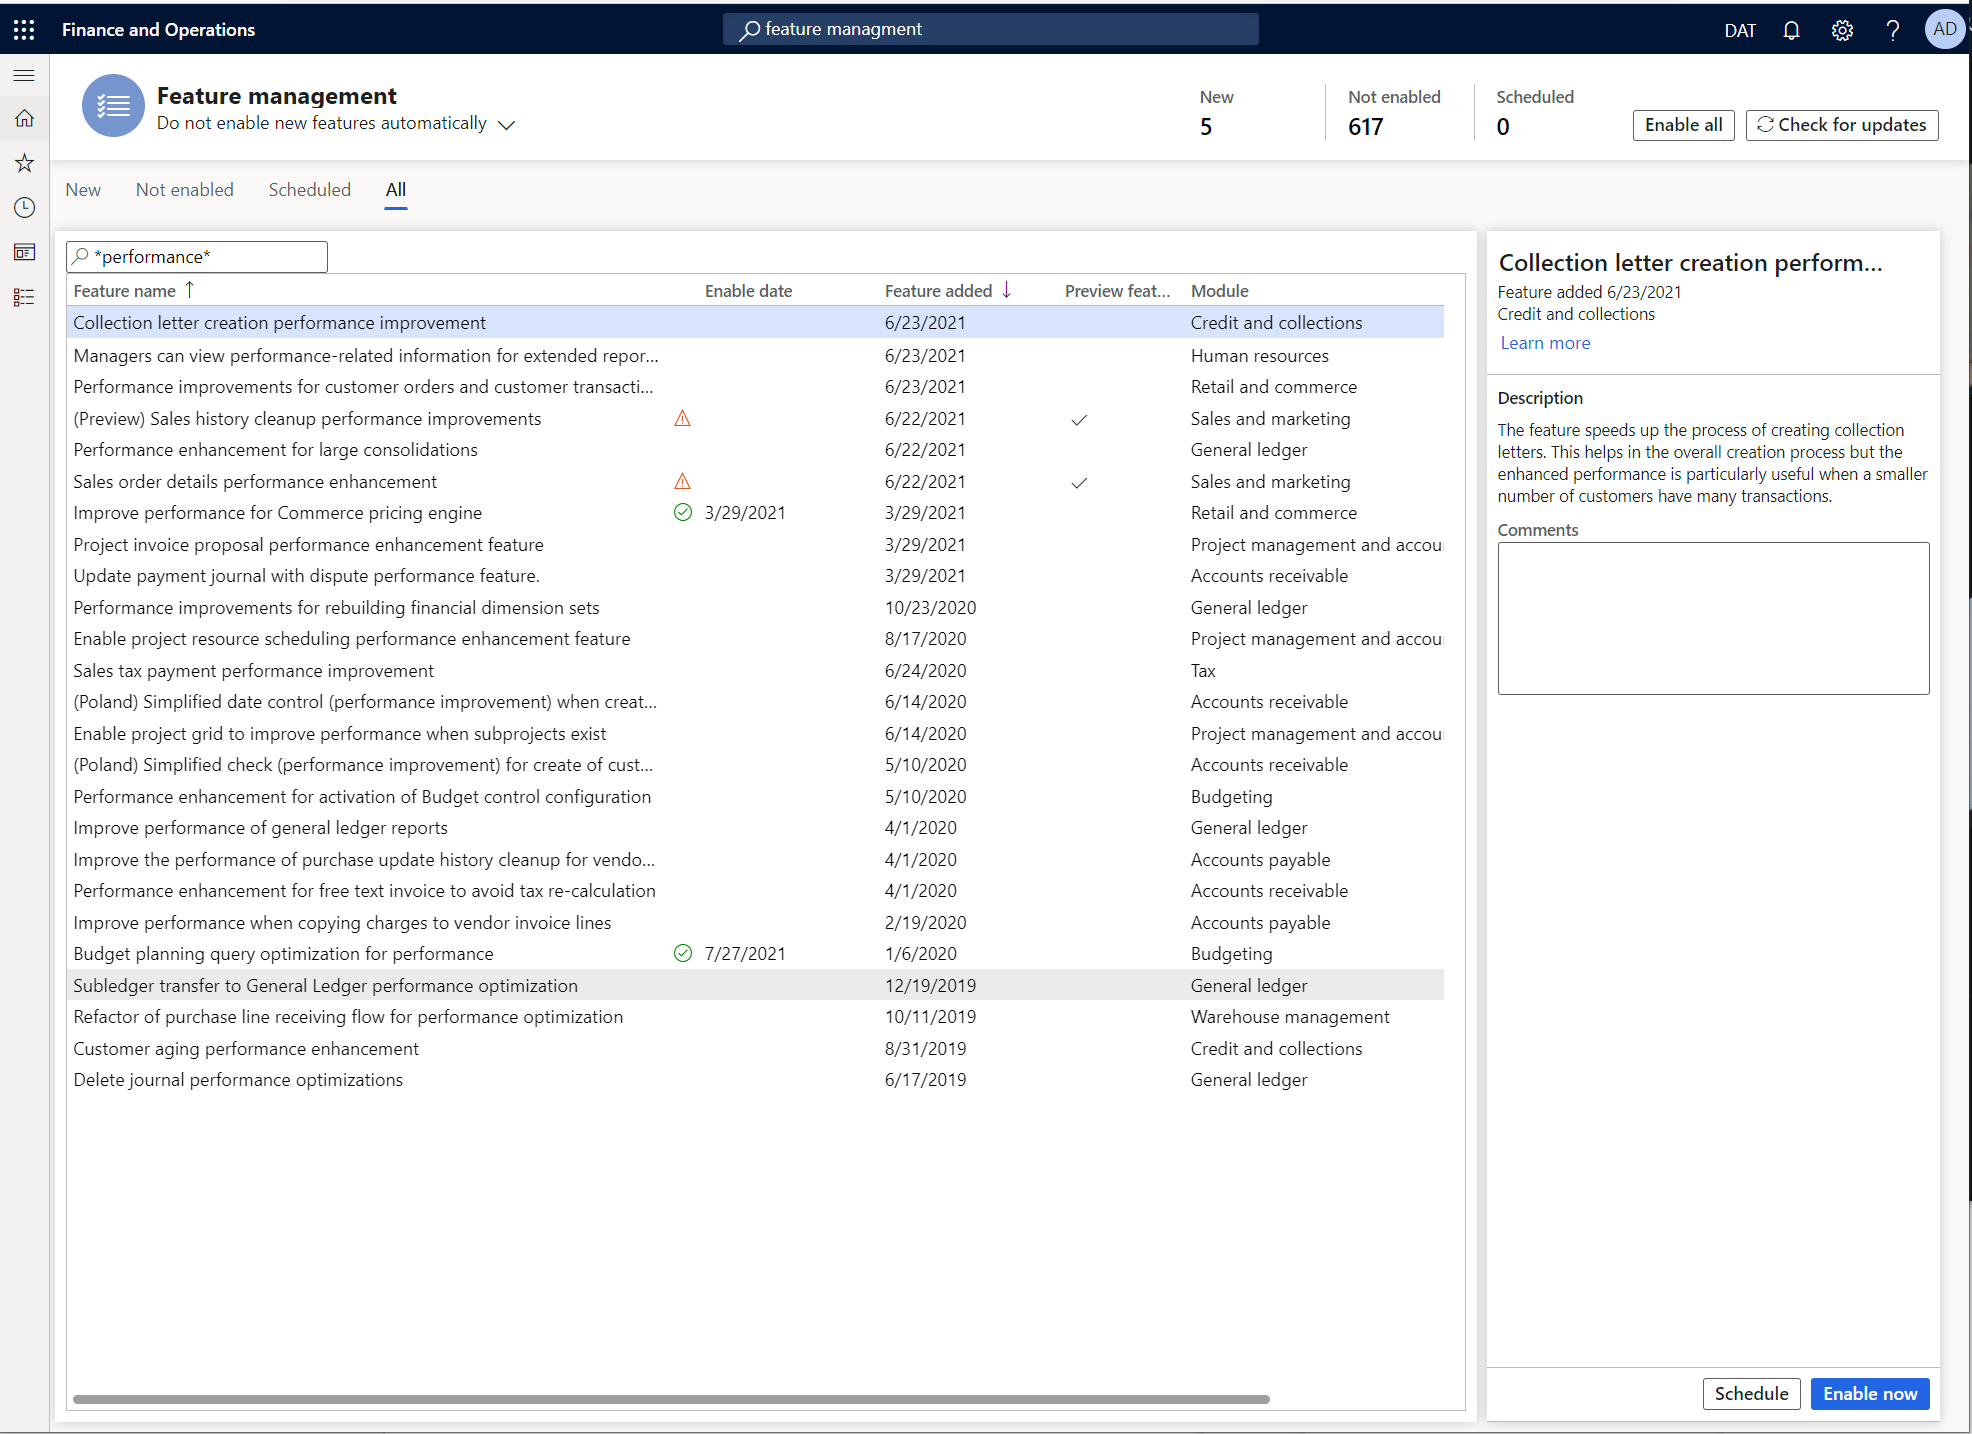Click the horizontal scrollbar under the grid
Viewport: 1972px width, 1434px height.
pyautogui.click(x=670, y=1399)
